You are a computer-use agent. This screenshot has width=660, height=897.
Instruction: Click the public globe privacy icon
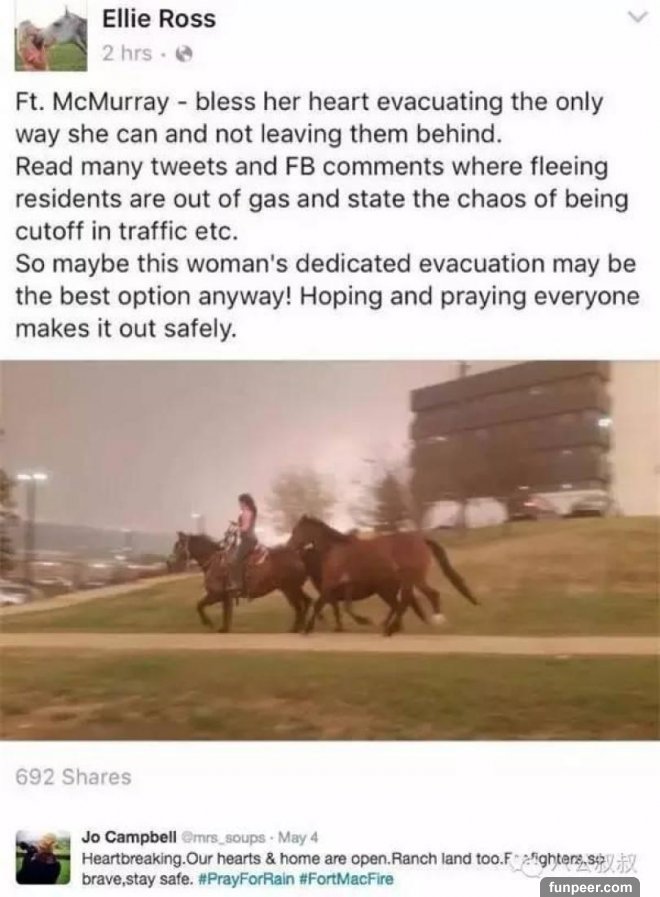[x=183, y=54]
